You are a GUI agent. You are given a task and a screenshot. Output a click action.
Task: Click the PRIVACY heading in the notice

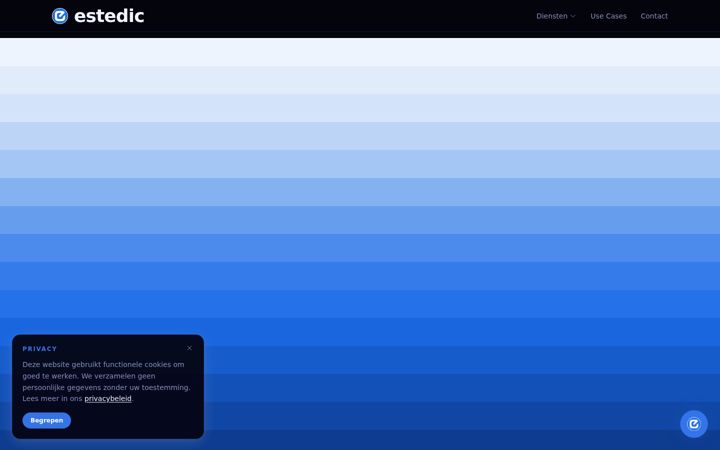click(x=39, y=349)
